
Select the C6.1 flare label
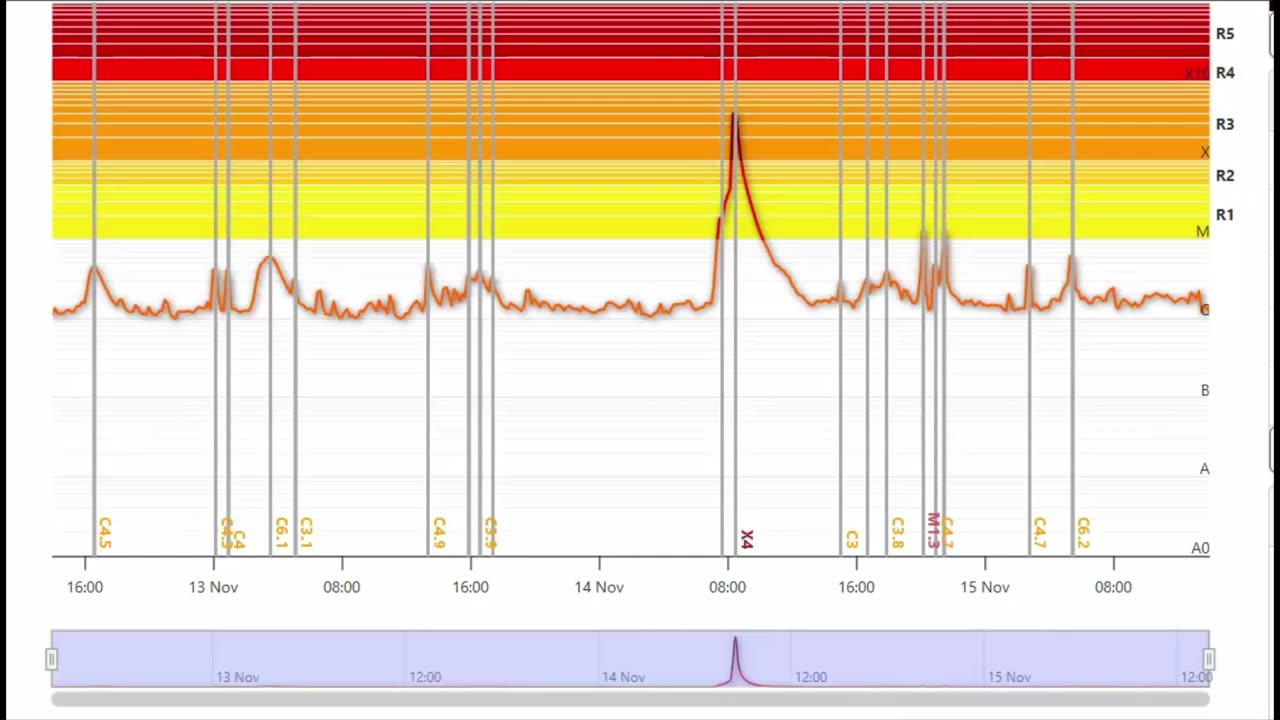(281, 533)
